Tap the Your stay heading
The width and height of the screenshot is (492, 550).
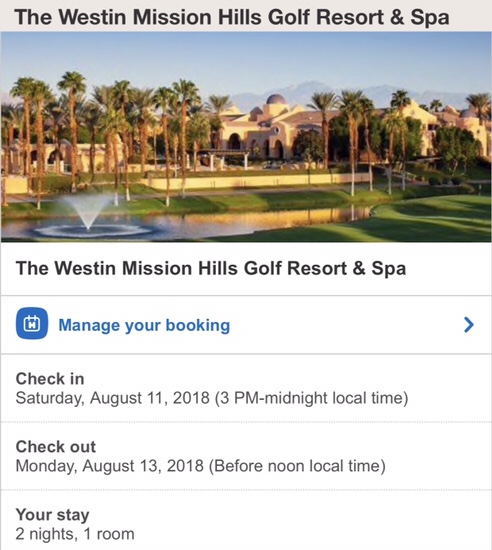coord(52,515)
